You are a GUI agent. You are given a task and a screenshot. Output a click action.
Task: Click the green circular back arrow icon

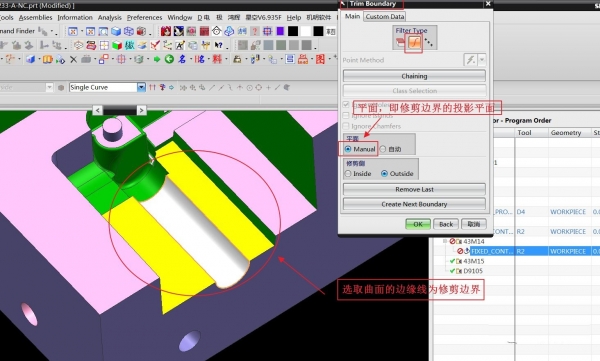click(x=170, y=59)
